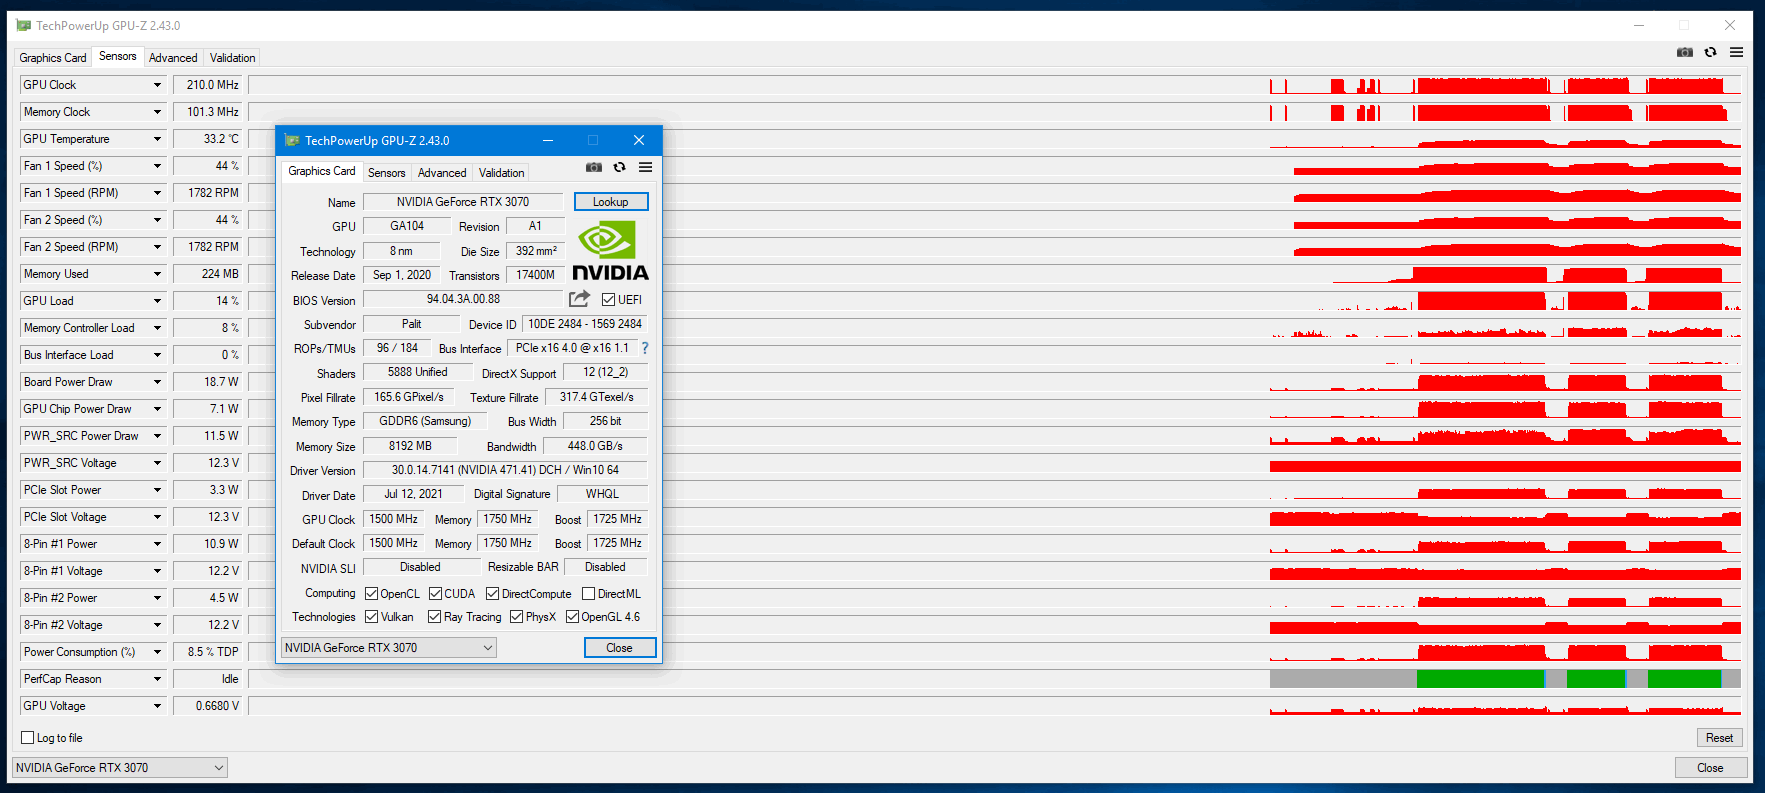This screenshot has width=1765, height=793.
Task: Click the GPU Clock reading 210.0 MHz
Action: click(x=208, y=85)
